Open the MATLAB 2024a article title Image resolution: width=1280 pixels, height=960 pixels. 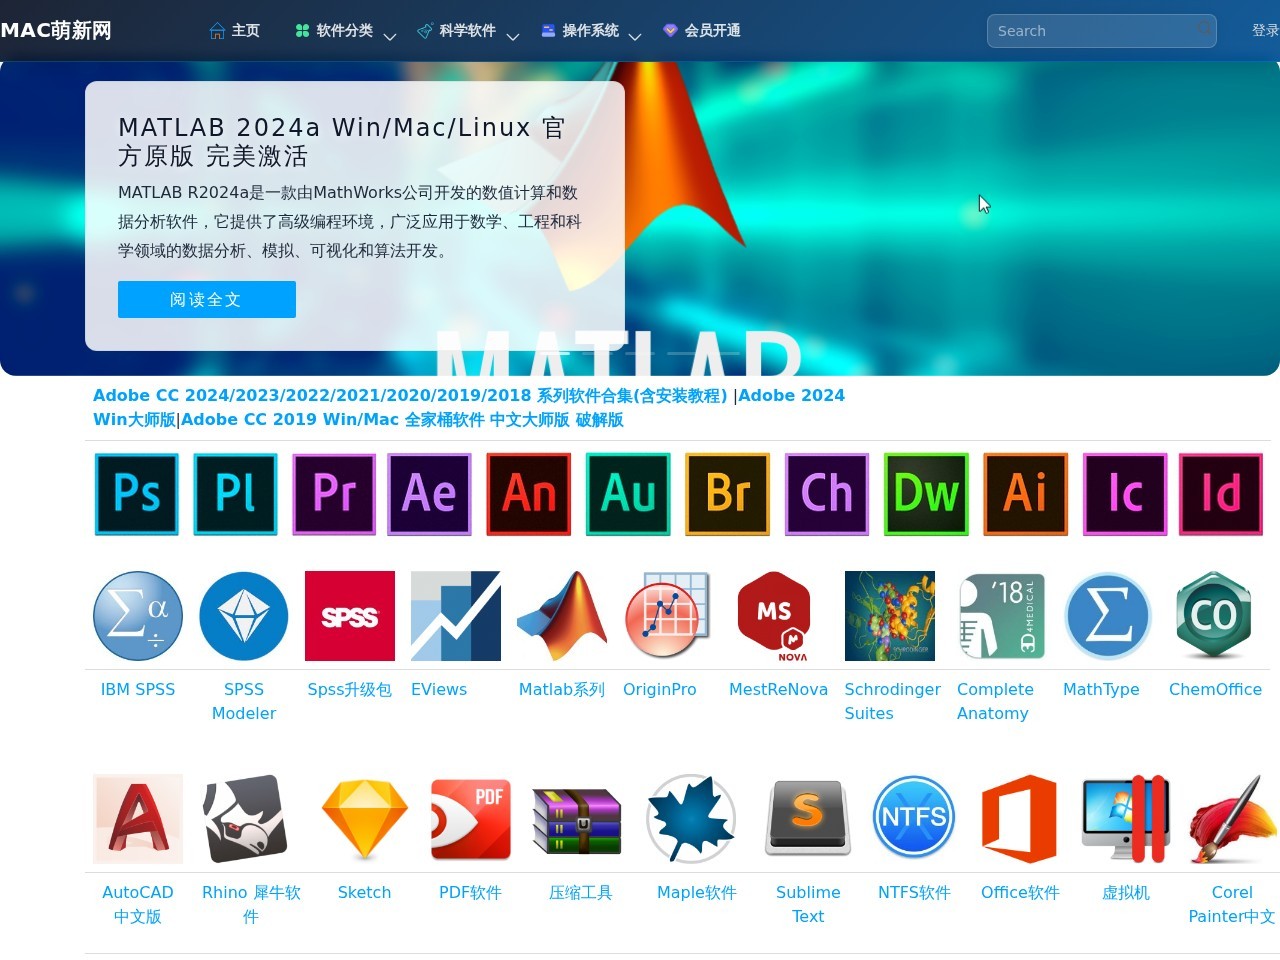(342, 141)
